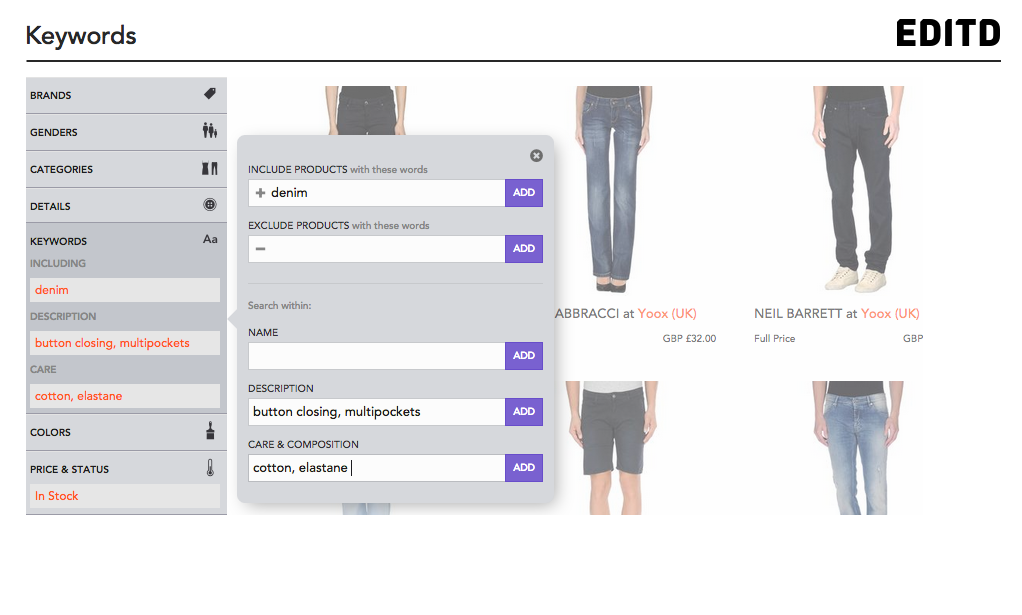Open the black shorts product image
The image size is (1022, 615).
tap(612, 448)
